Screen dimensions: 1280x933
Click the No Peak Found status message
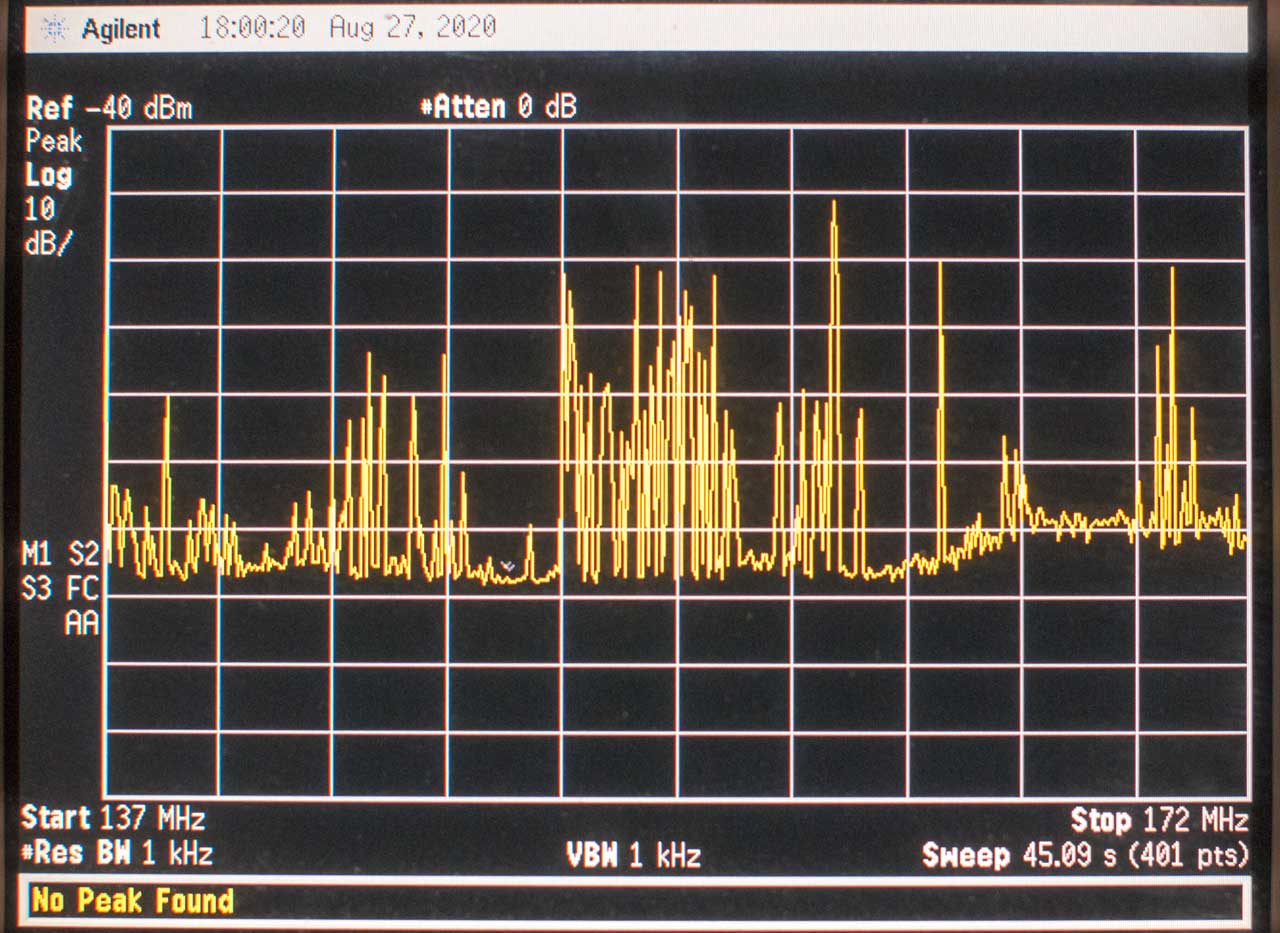click(133, 901)
